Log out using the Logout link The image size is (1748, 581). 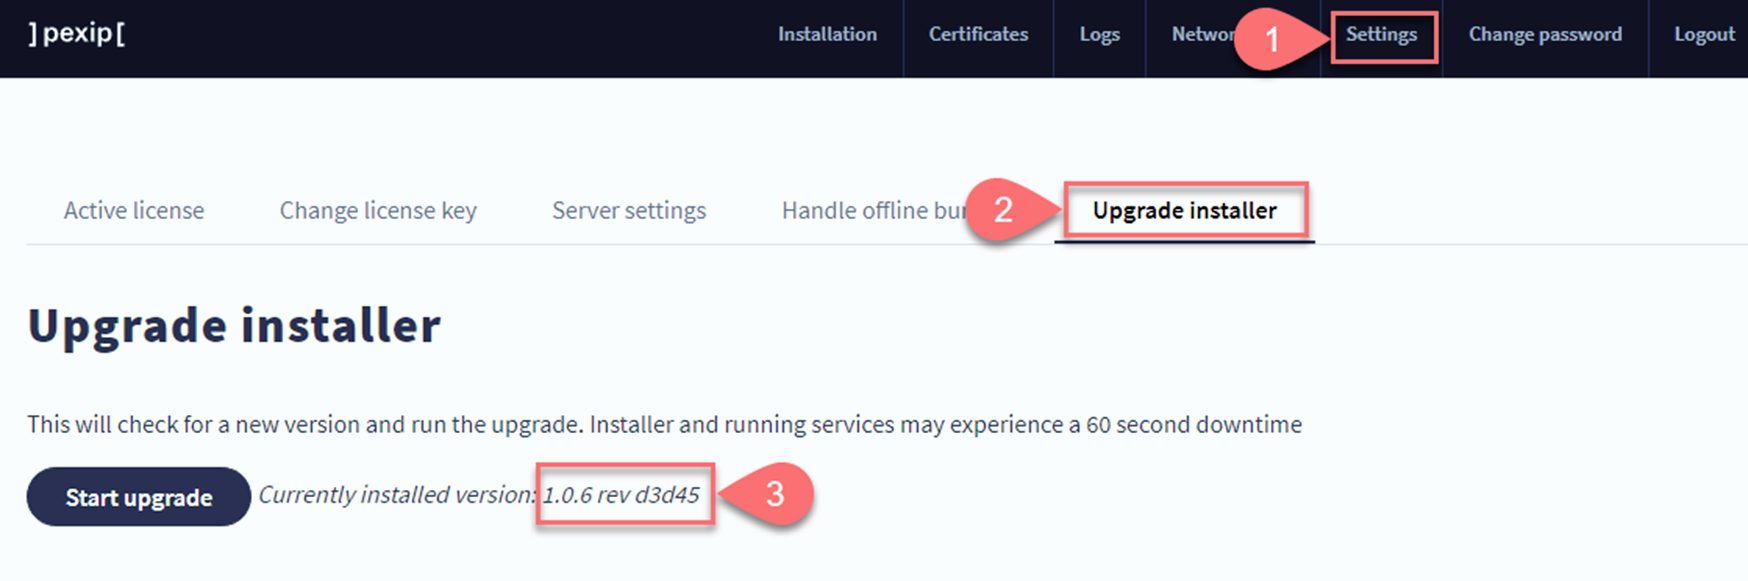click(1704, 34)
